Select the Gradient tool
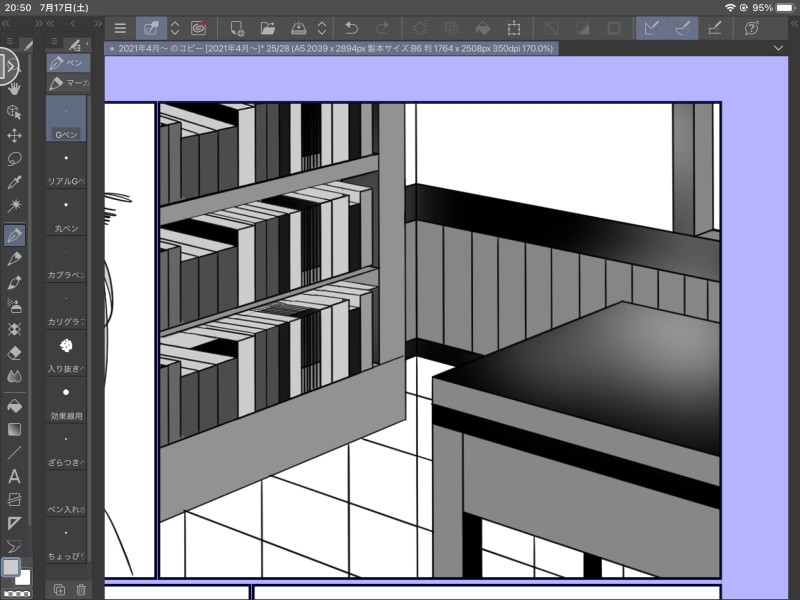 click(x=14, y=430)
